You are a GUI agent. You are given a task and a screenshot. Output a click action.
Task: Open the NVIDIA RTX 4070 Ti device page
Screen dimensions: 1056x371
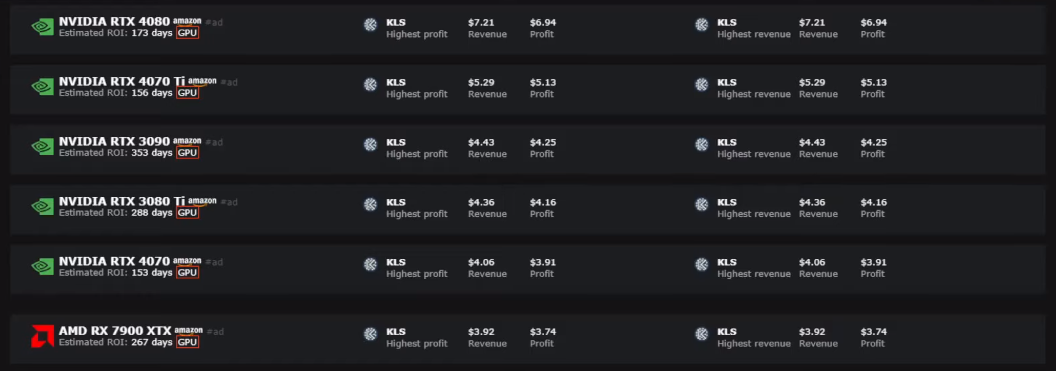click(122, 81)
